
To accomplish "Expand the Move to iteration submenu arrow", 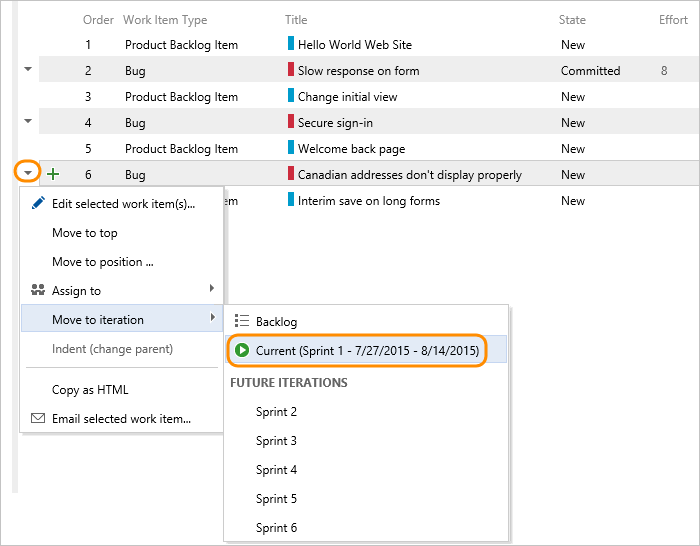I will [x=212, y=317].
